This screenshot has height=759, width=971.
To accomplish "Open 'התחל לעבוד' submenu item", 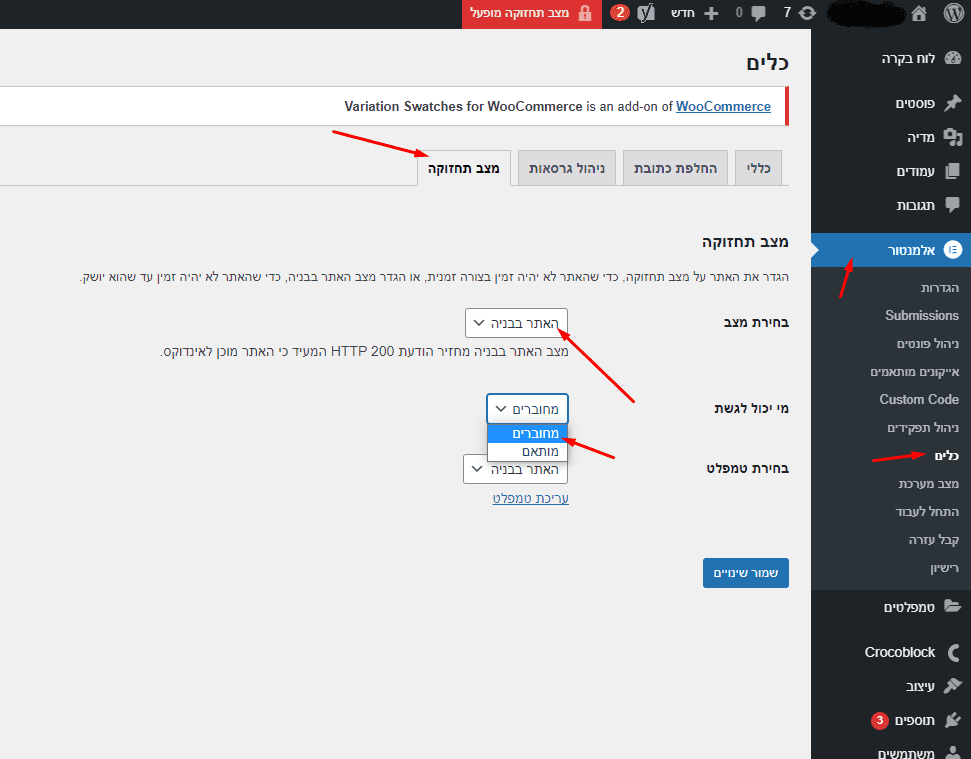I will pyautogui.click(x=927, y=511).
